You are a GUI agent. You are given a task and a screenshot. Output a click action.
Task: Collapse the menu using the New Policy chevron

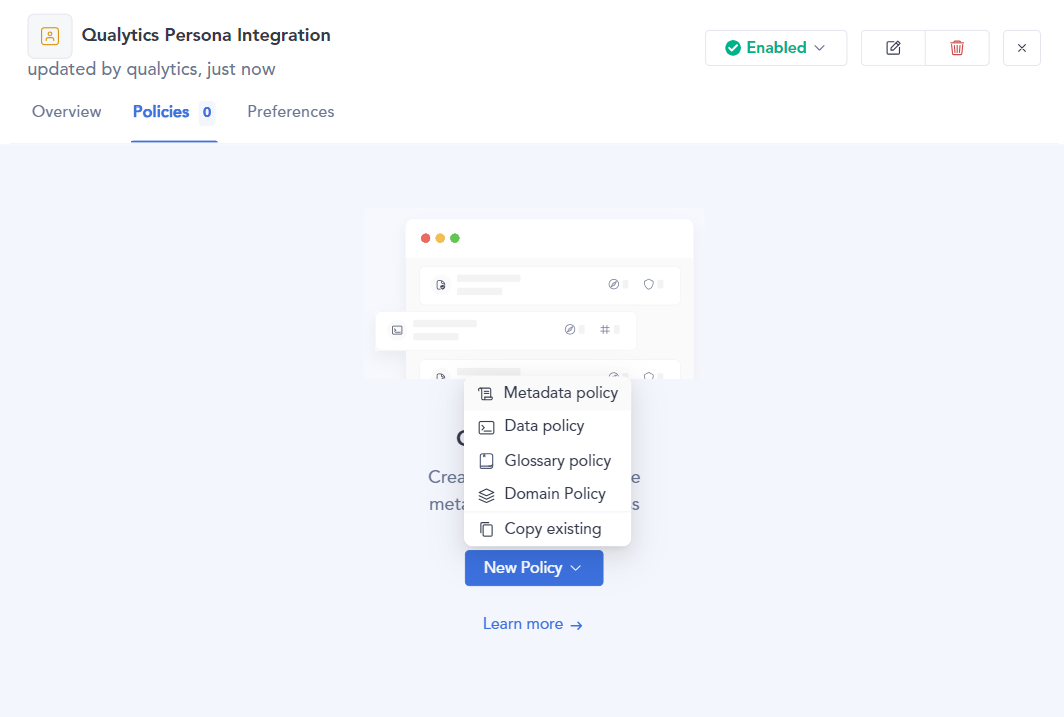[x=576, y=568]
